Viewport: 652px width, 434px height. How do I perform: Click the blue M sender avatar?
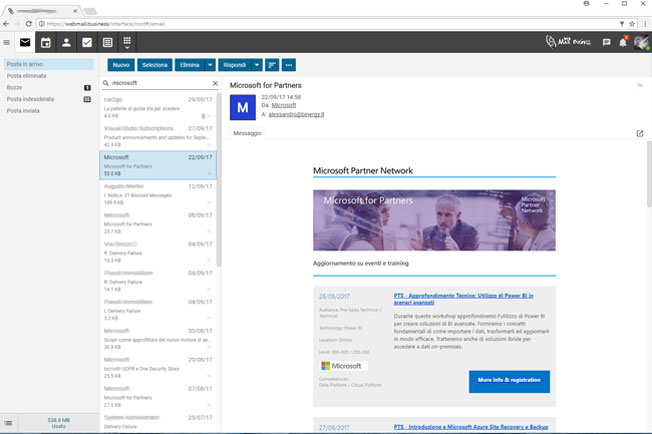(243, 107)
